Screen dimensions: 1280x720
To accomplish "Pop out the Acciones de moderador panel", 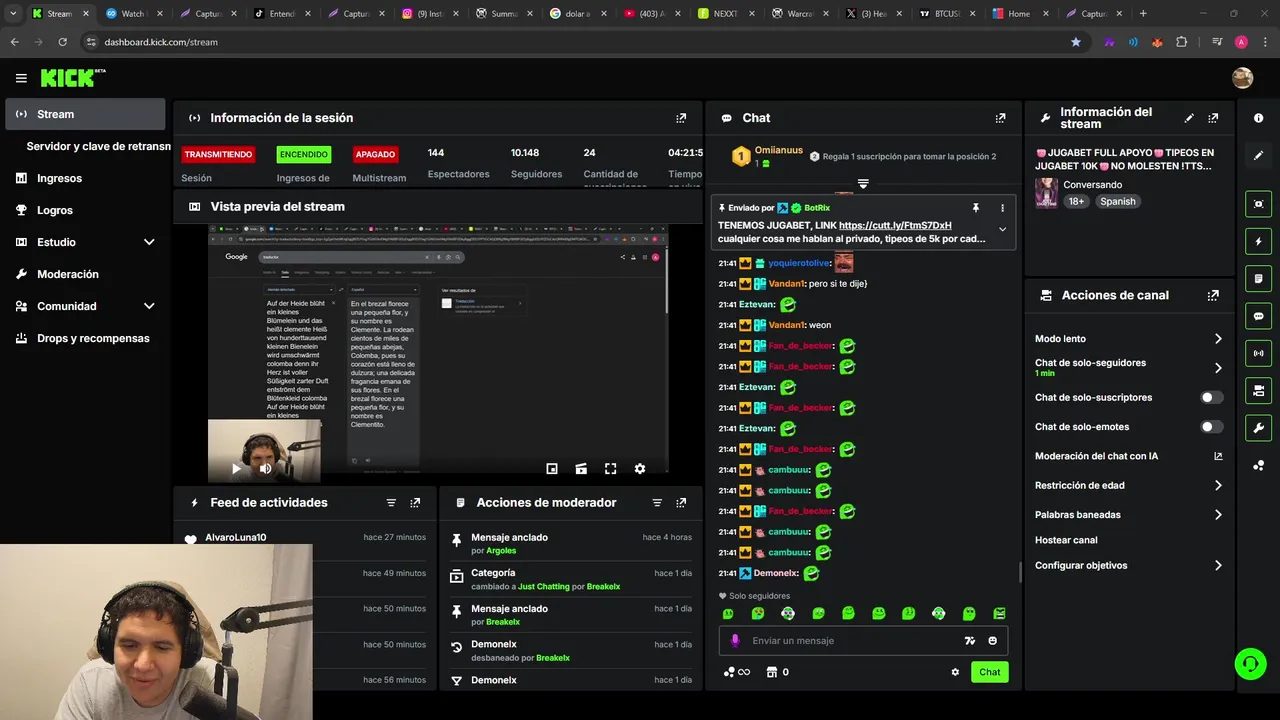I will pyautogui.click(x=681, y=503).
